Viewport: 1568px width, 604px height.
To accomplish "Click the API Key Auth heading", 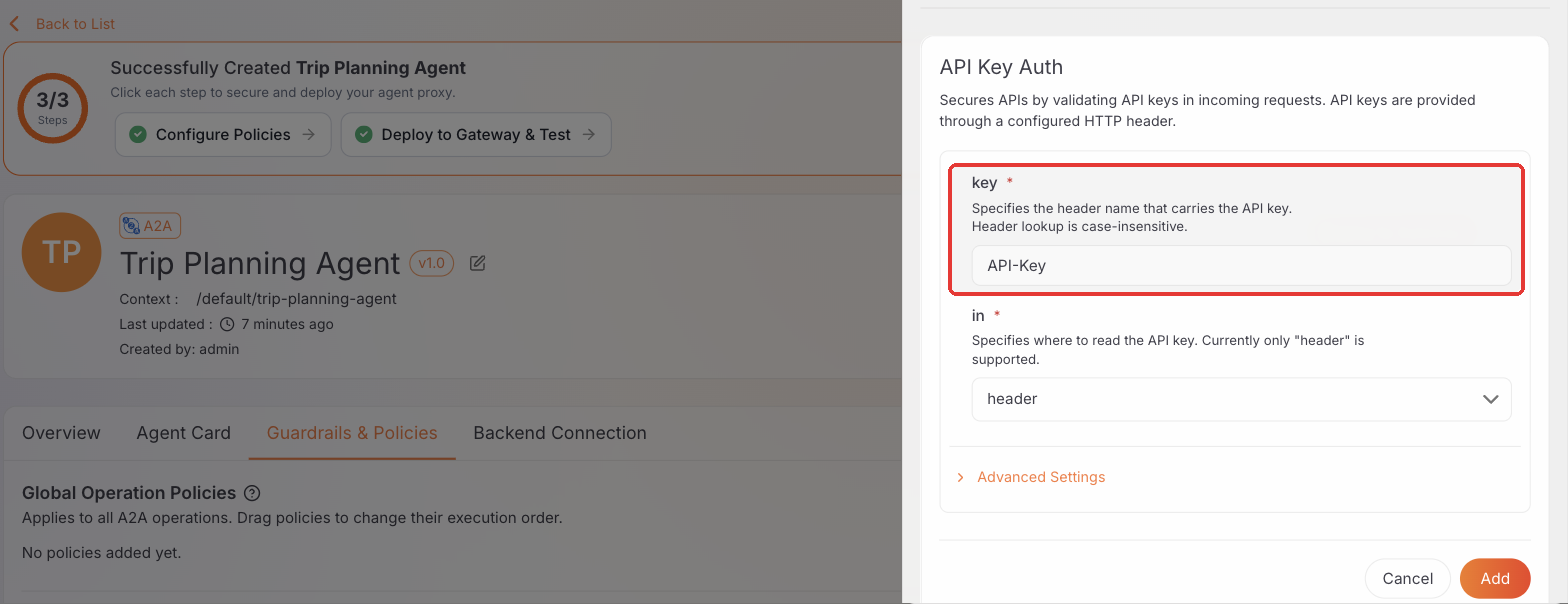I will (x=1001, y=67).
